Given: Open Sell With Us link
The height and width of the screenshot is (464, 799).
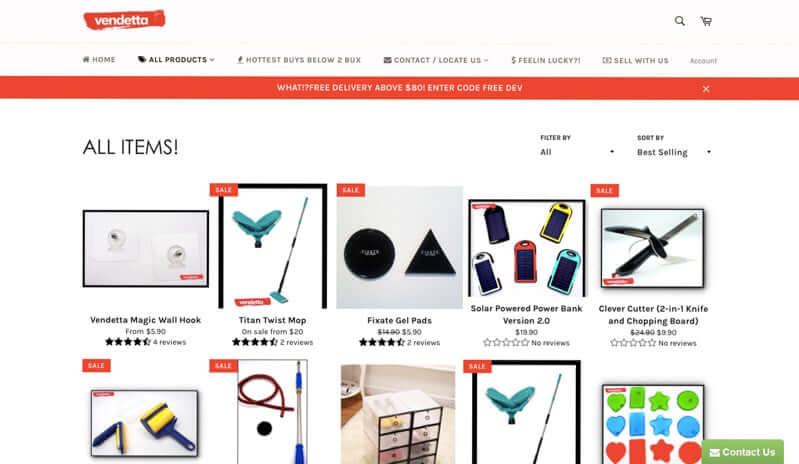Looking at the screenshot, I should coord(635,60).
